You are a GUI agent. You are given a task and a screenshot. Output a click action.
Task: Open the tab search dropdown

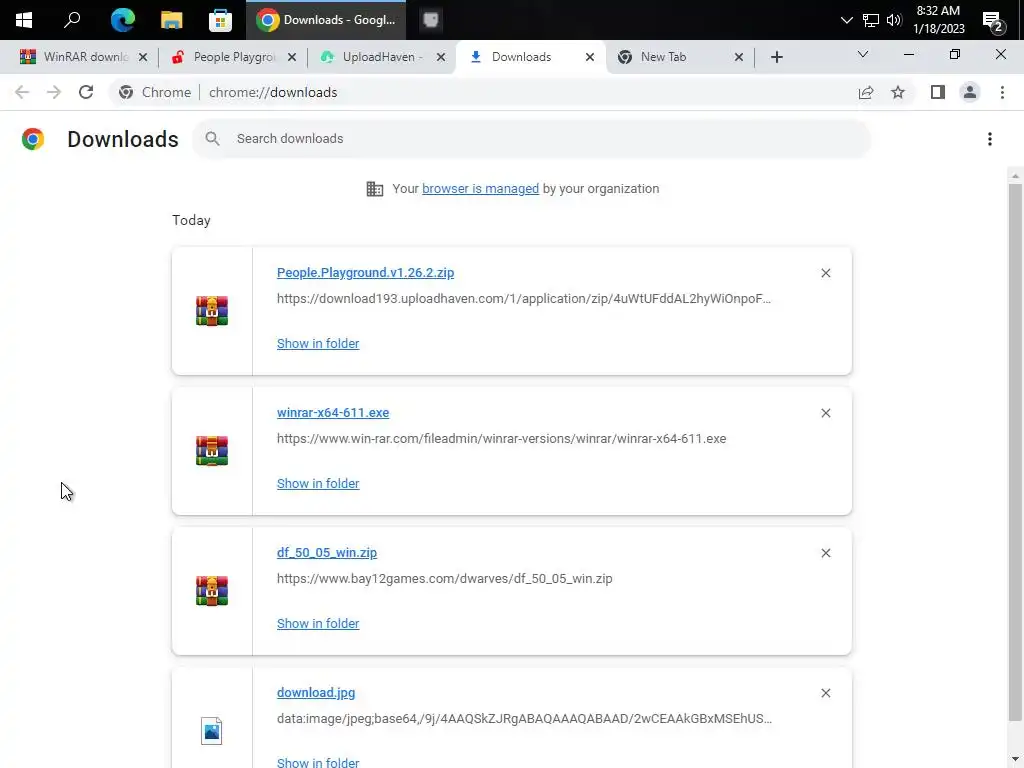[863, 54]
